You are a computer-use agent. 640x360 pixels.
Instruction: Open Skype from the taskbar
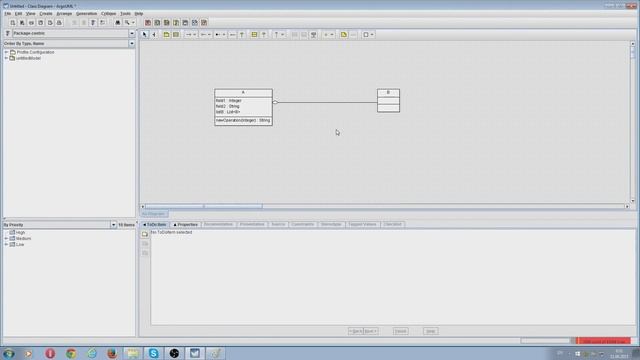153,353
